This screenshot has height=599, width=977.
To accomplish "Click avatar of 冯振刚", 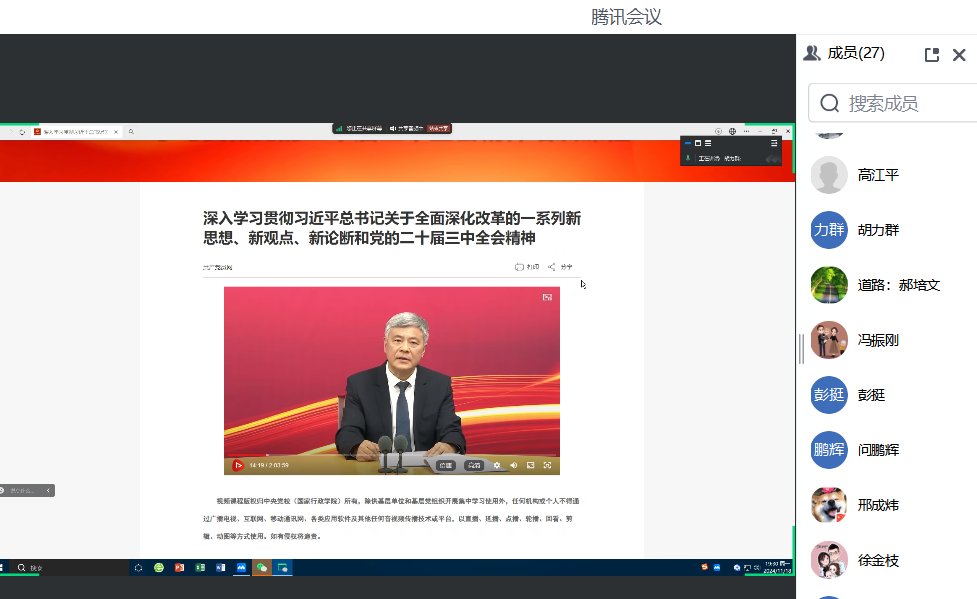I will tap(829, 340).
